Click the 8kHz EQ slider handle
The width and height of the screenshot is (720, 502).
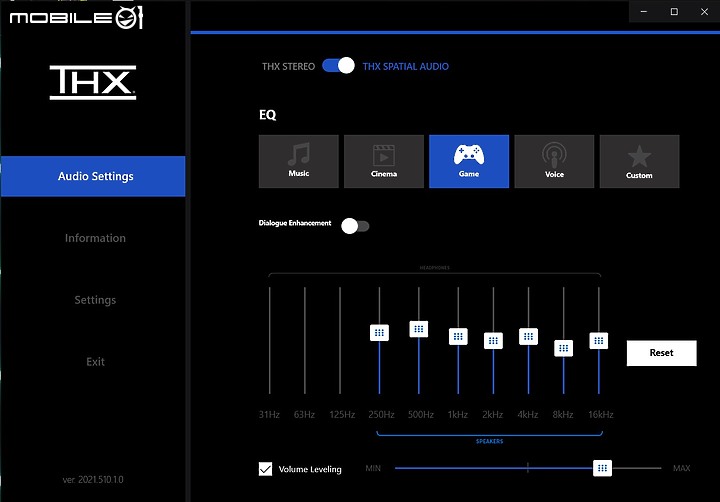coord(563,348)
